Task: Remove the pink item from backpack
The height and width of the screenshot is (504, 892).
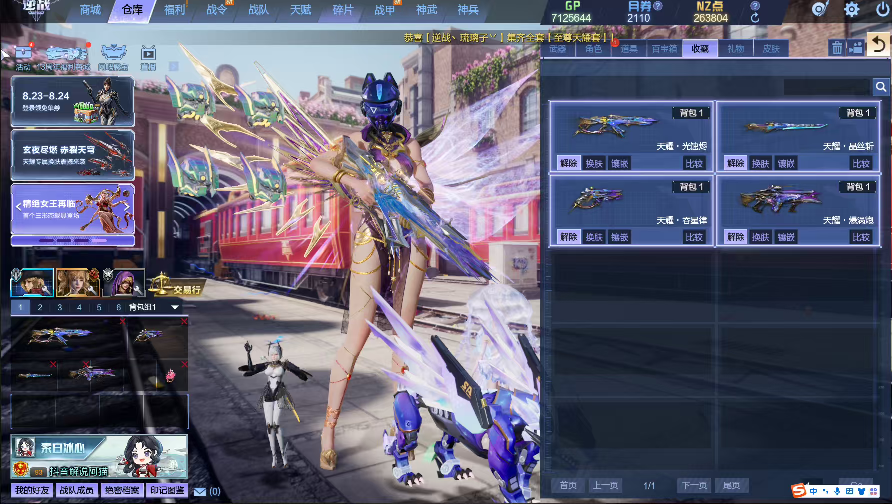Action: pos(185,364)
